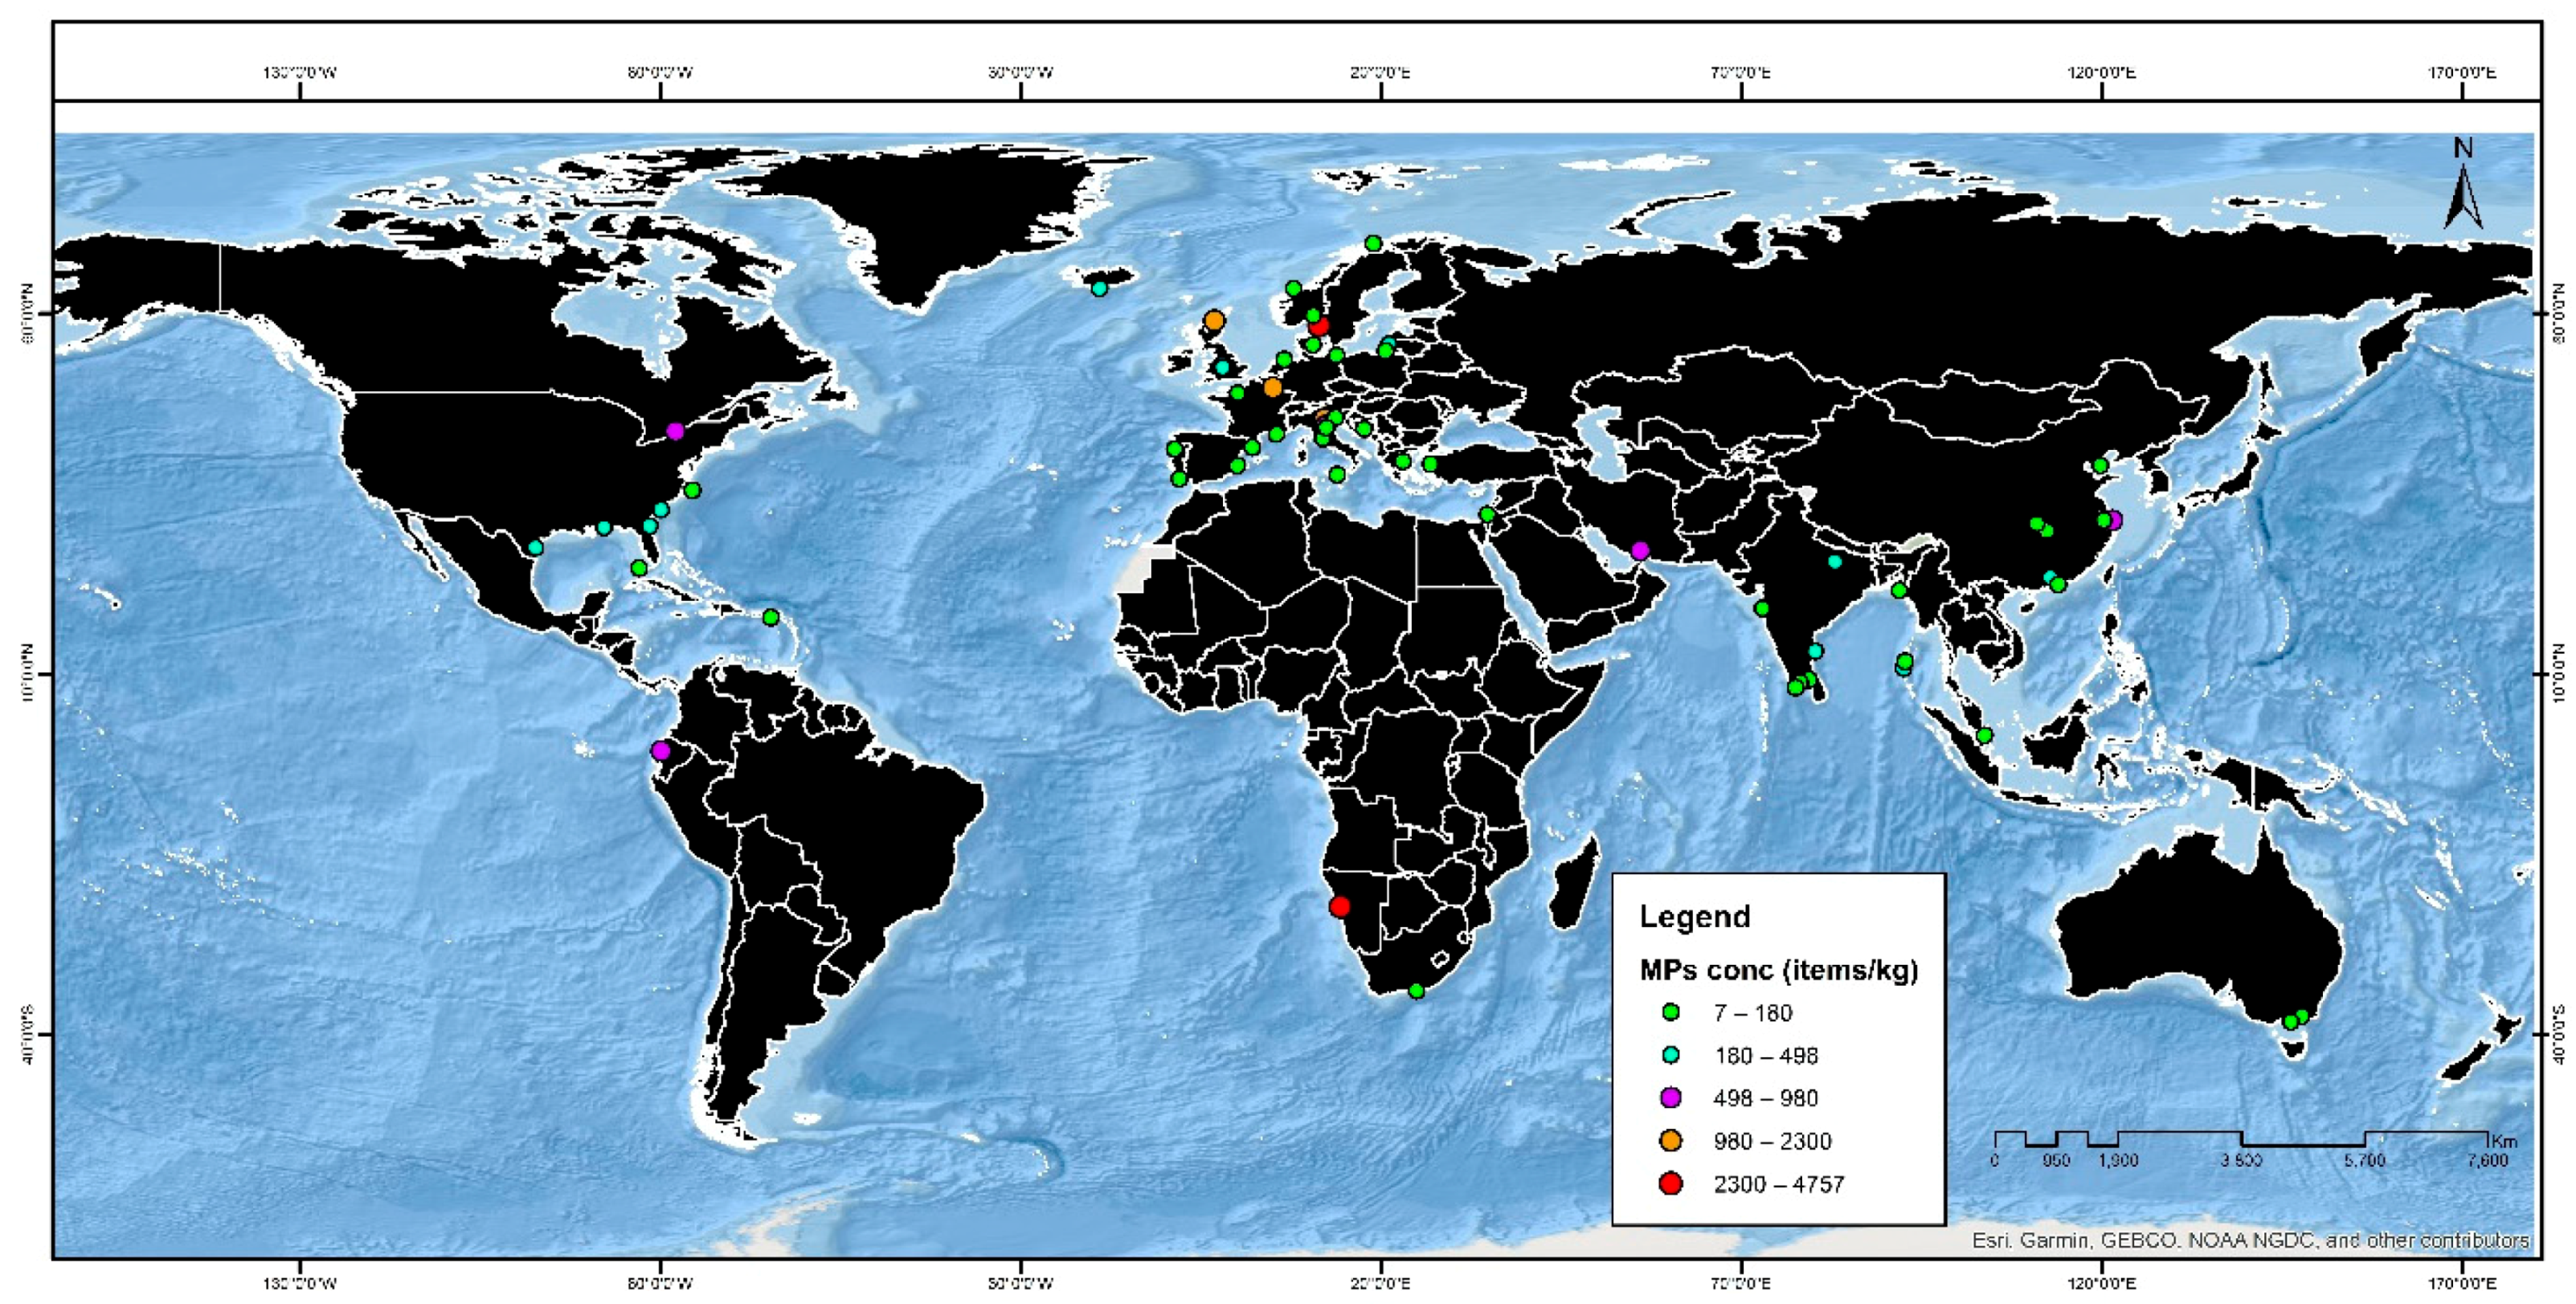
Task: Click the cyan marker on the Texas coast
Action: coord(536,548)
